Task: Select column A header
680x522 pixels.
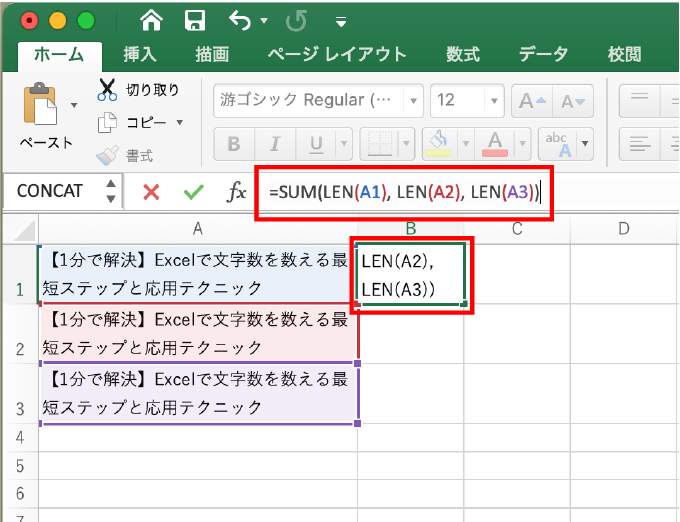Action: 198,228
